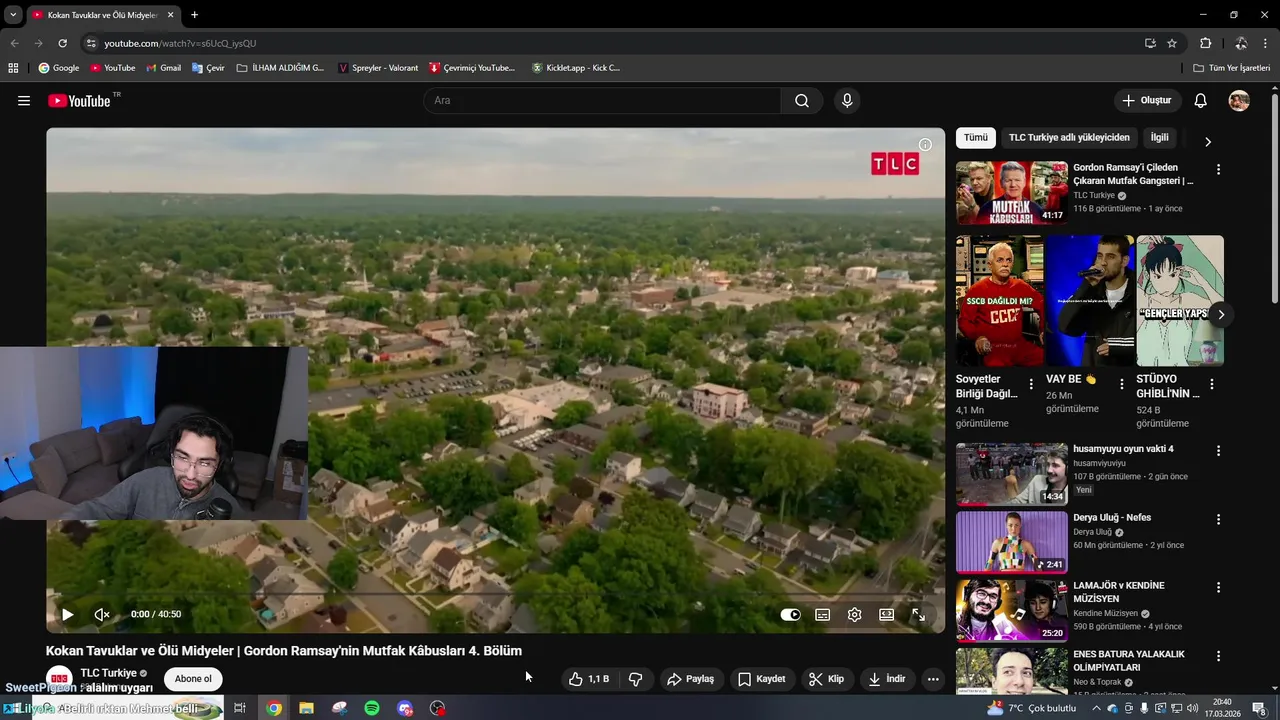The width and height of the screenshot is (1280, 720).
Task: Open the Mutfak Gangsteri video thumbnail
Action: click(x=1011, y=193)
